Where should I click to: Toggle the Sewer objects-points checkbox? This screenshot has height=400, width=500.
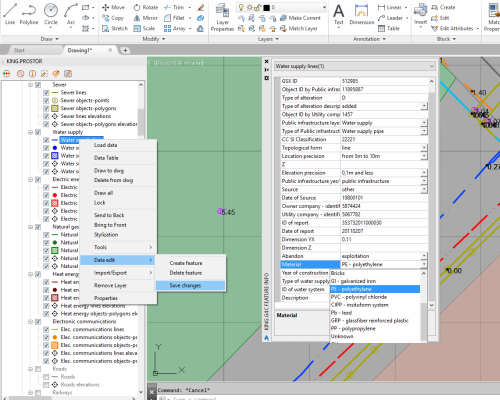(46, 101)
